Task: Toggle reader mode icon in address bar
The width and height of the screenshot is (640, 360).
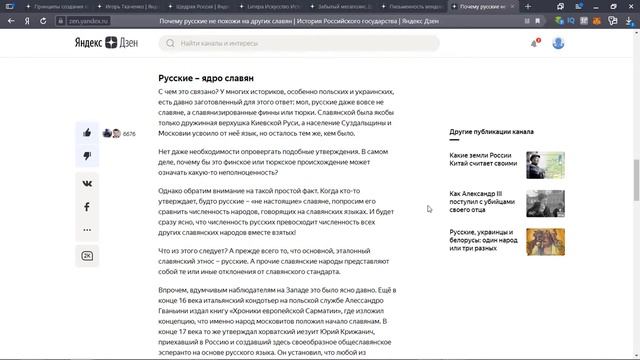Action: 527,21
